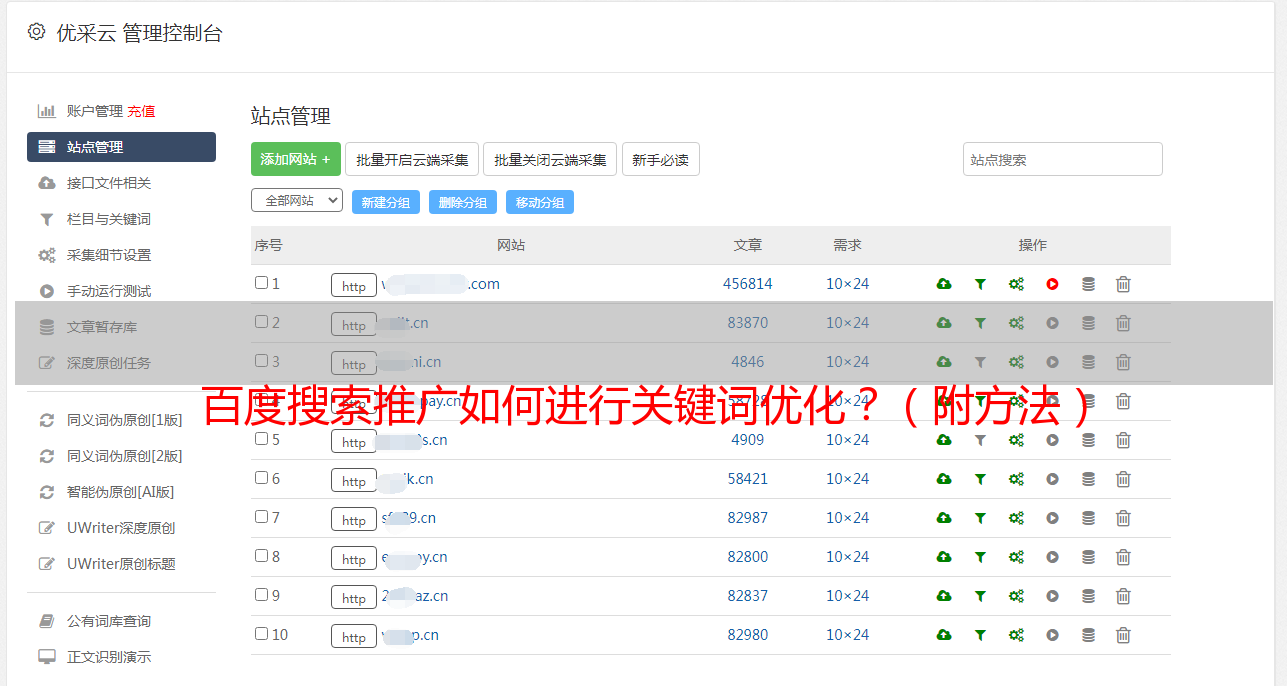The image size is (1287, 686).
Task: Click the gear icon beside 优采云 管理控制台
Action: point(37,32)
